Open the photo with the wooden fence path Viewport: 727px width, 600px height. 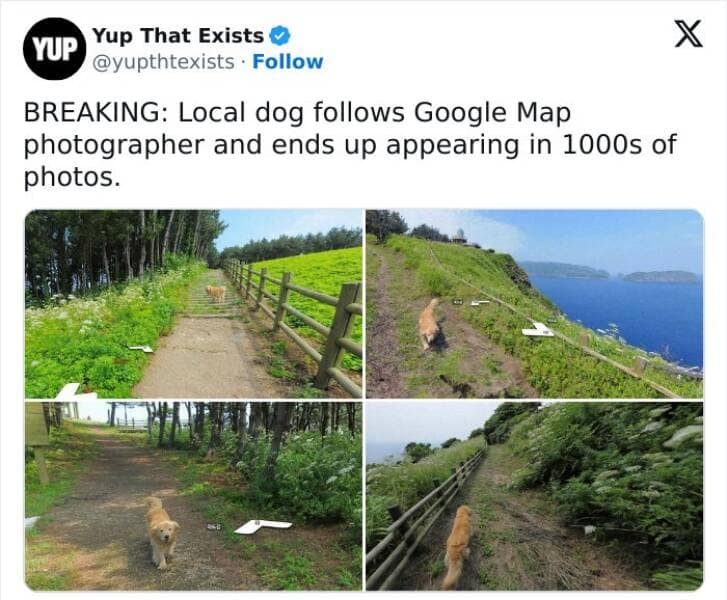193,304
